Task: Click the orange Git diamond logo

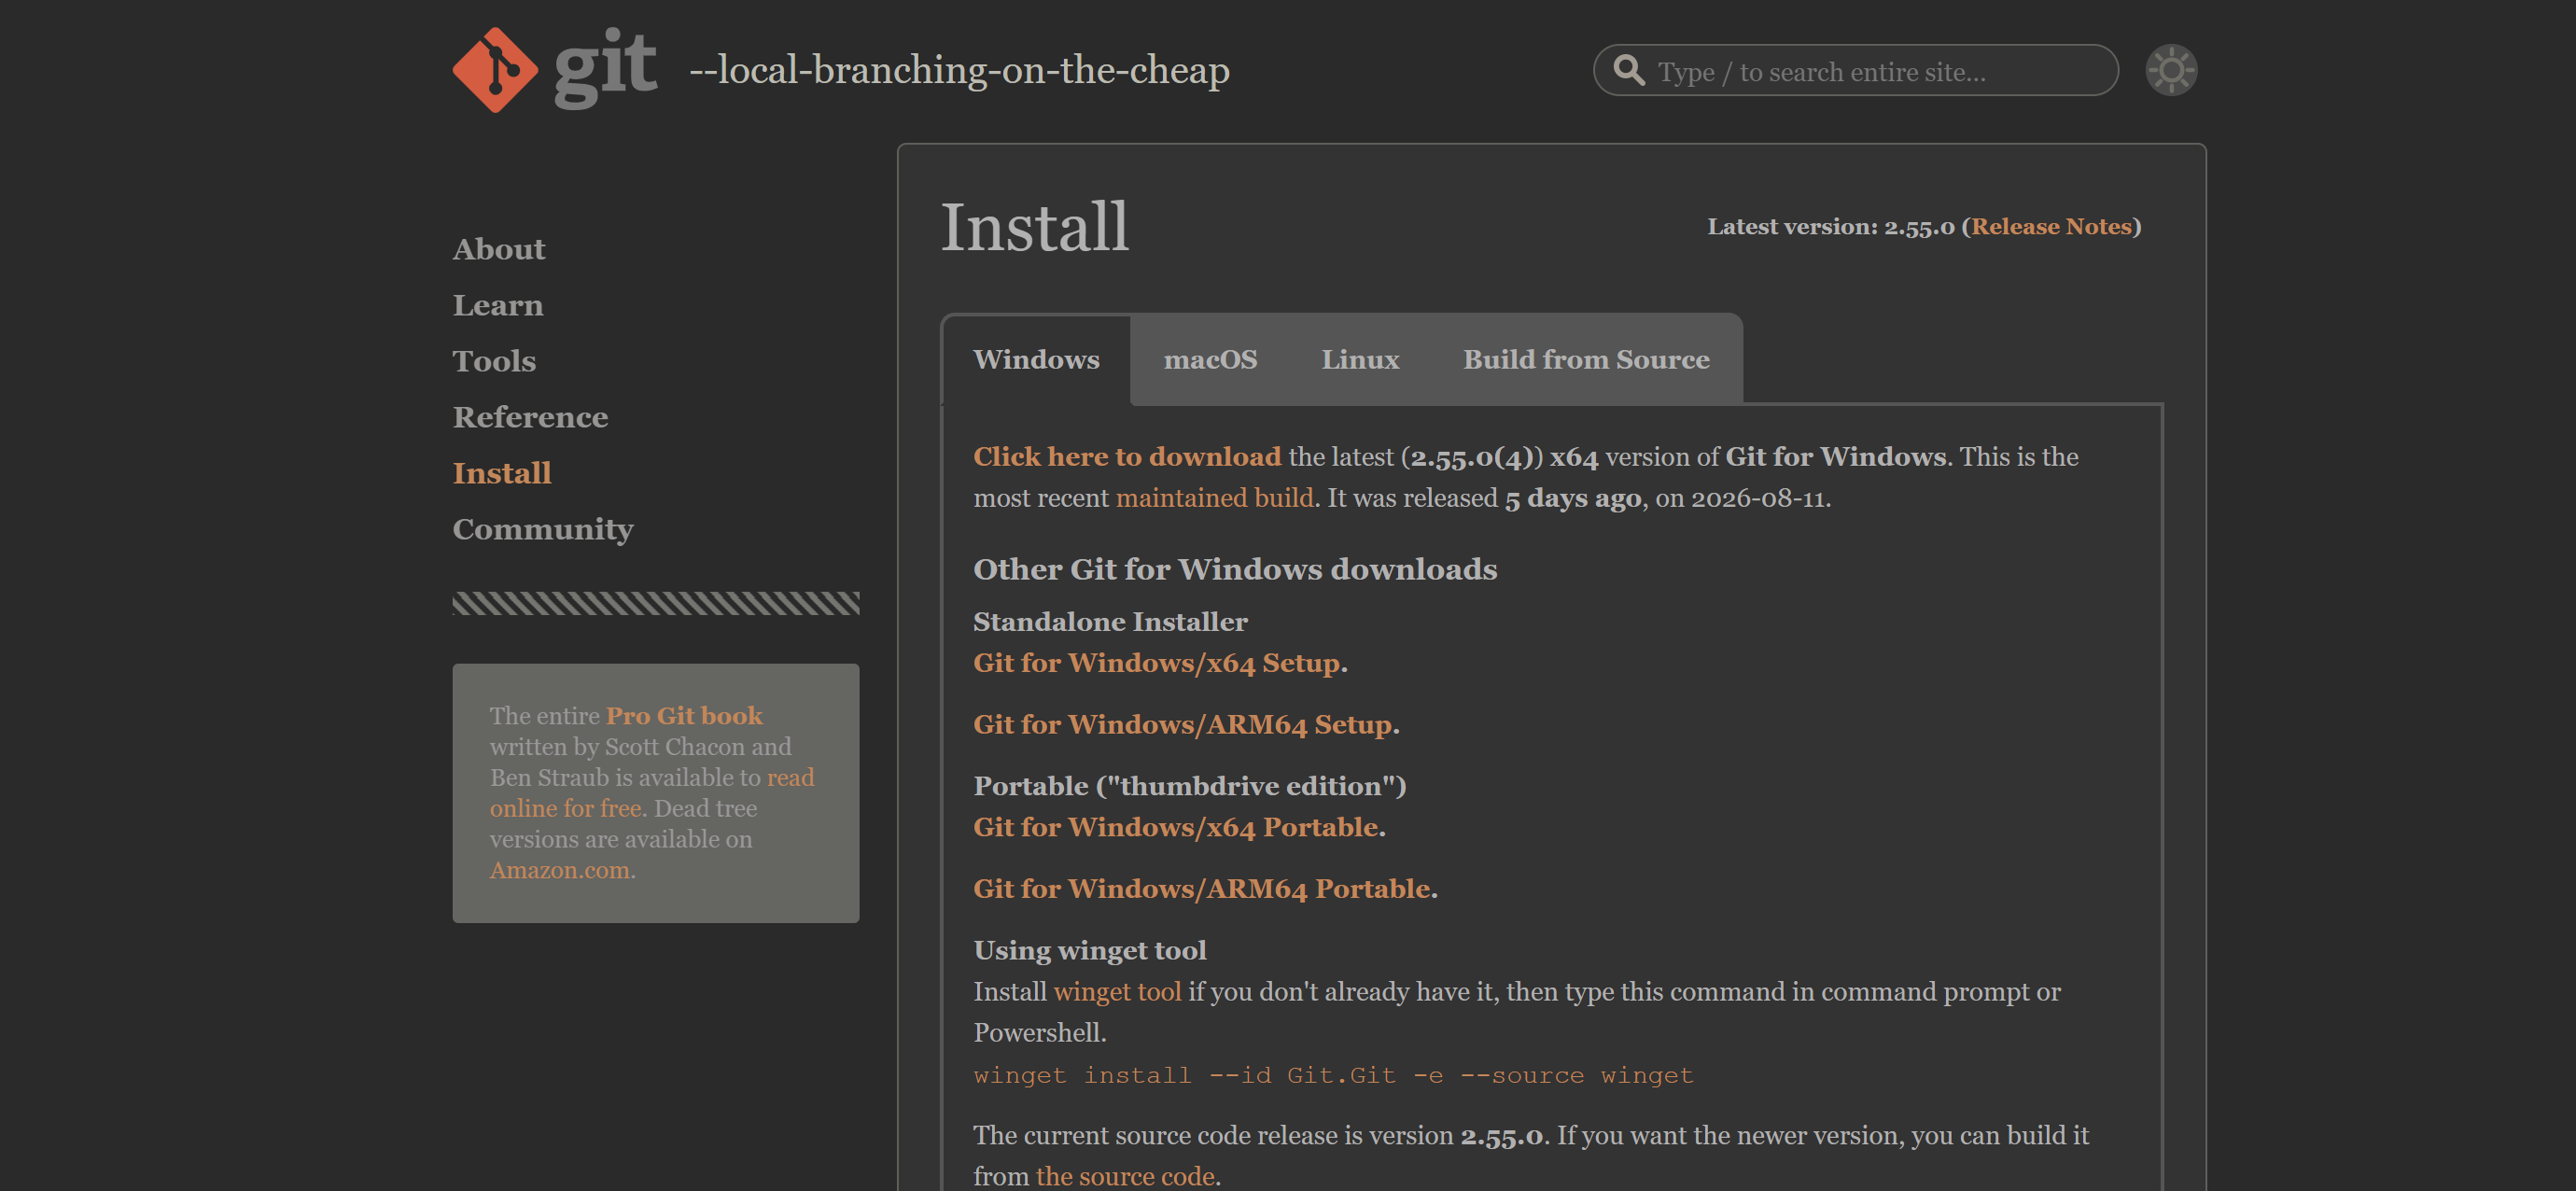Action: pyautogui.click(x=495, y=70)
